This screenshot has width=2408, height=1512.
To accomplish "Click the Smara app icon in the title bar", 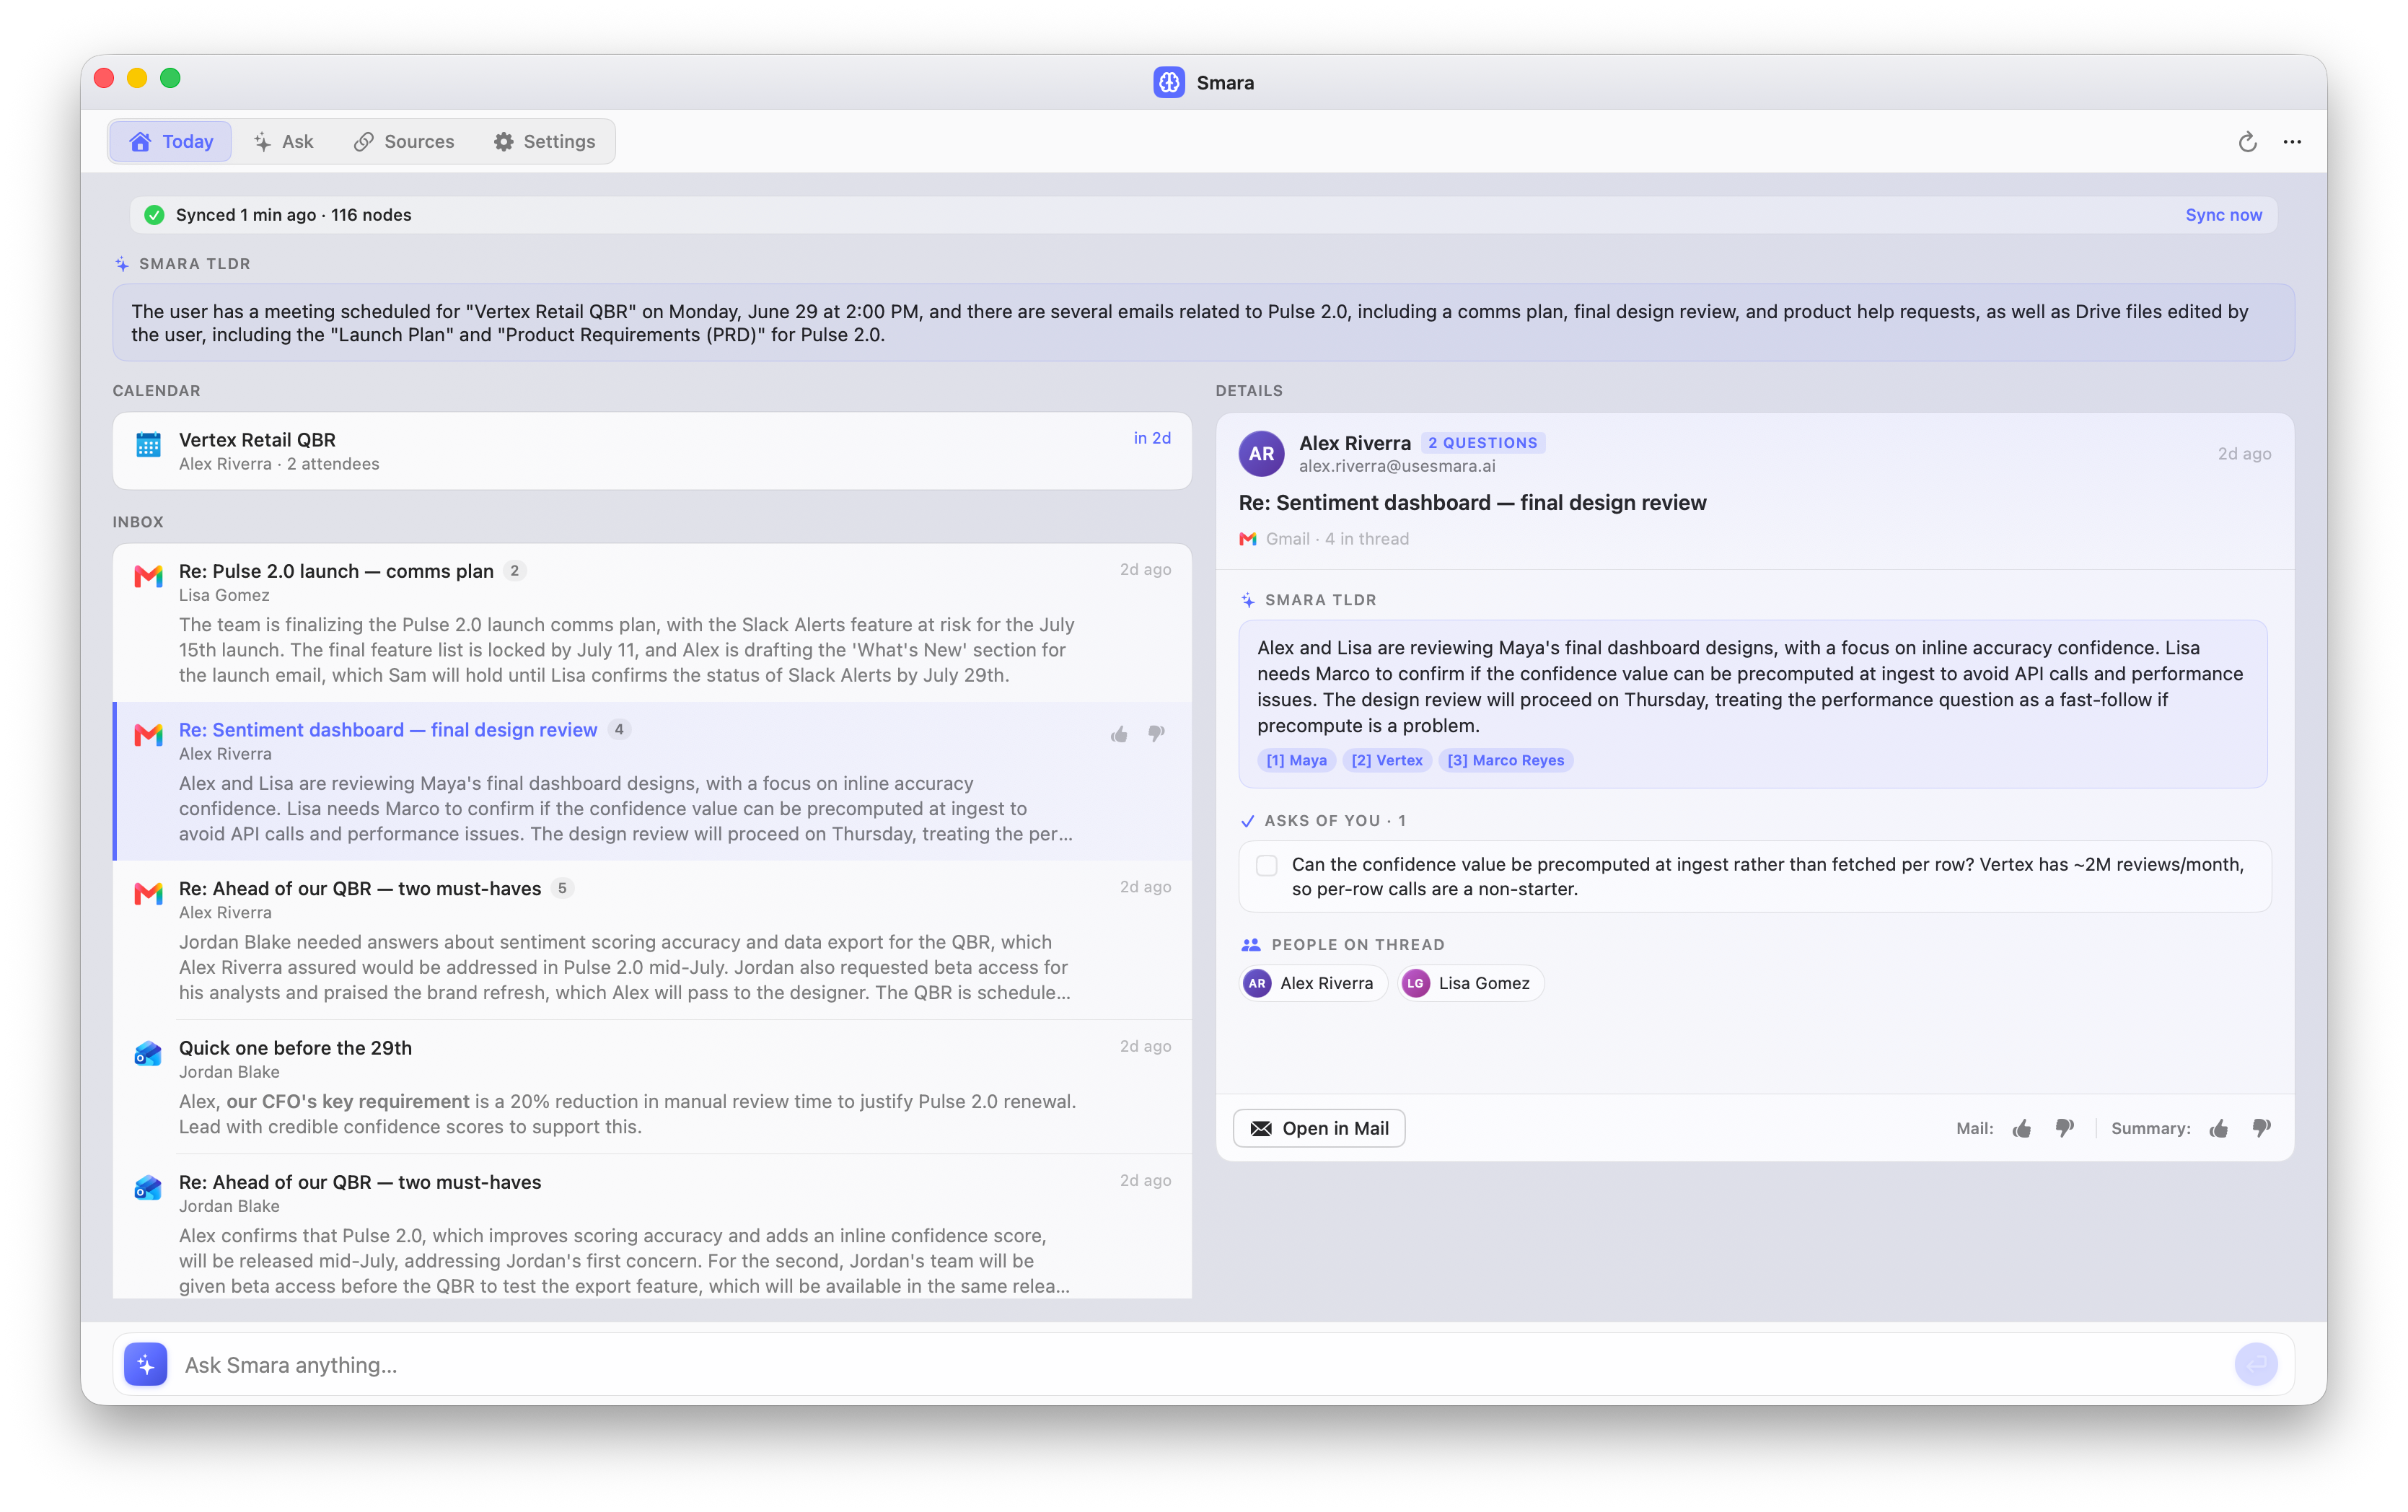I will pos(1168,82).
